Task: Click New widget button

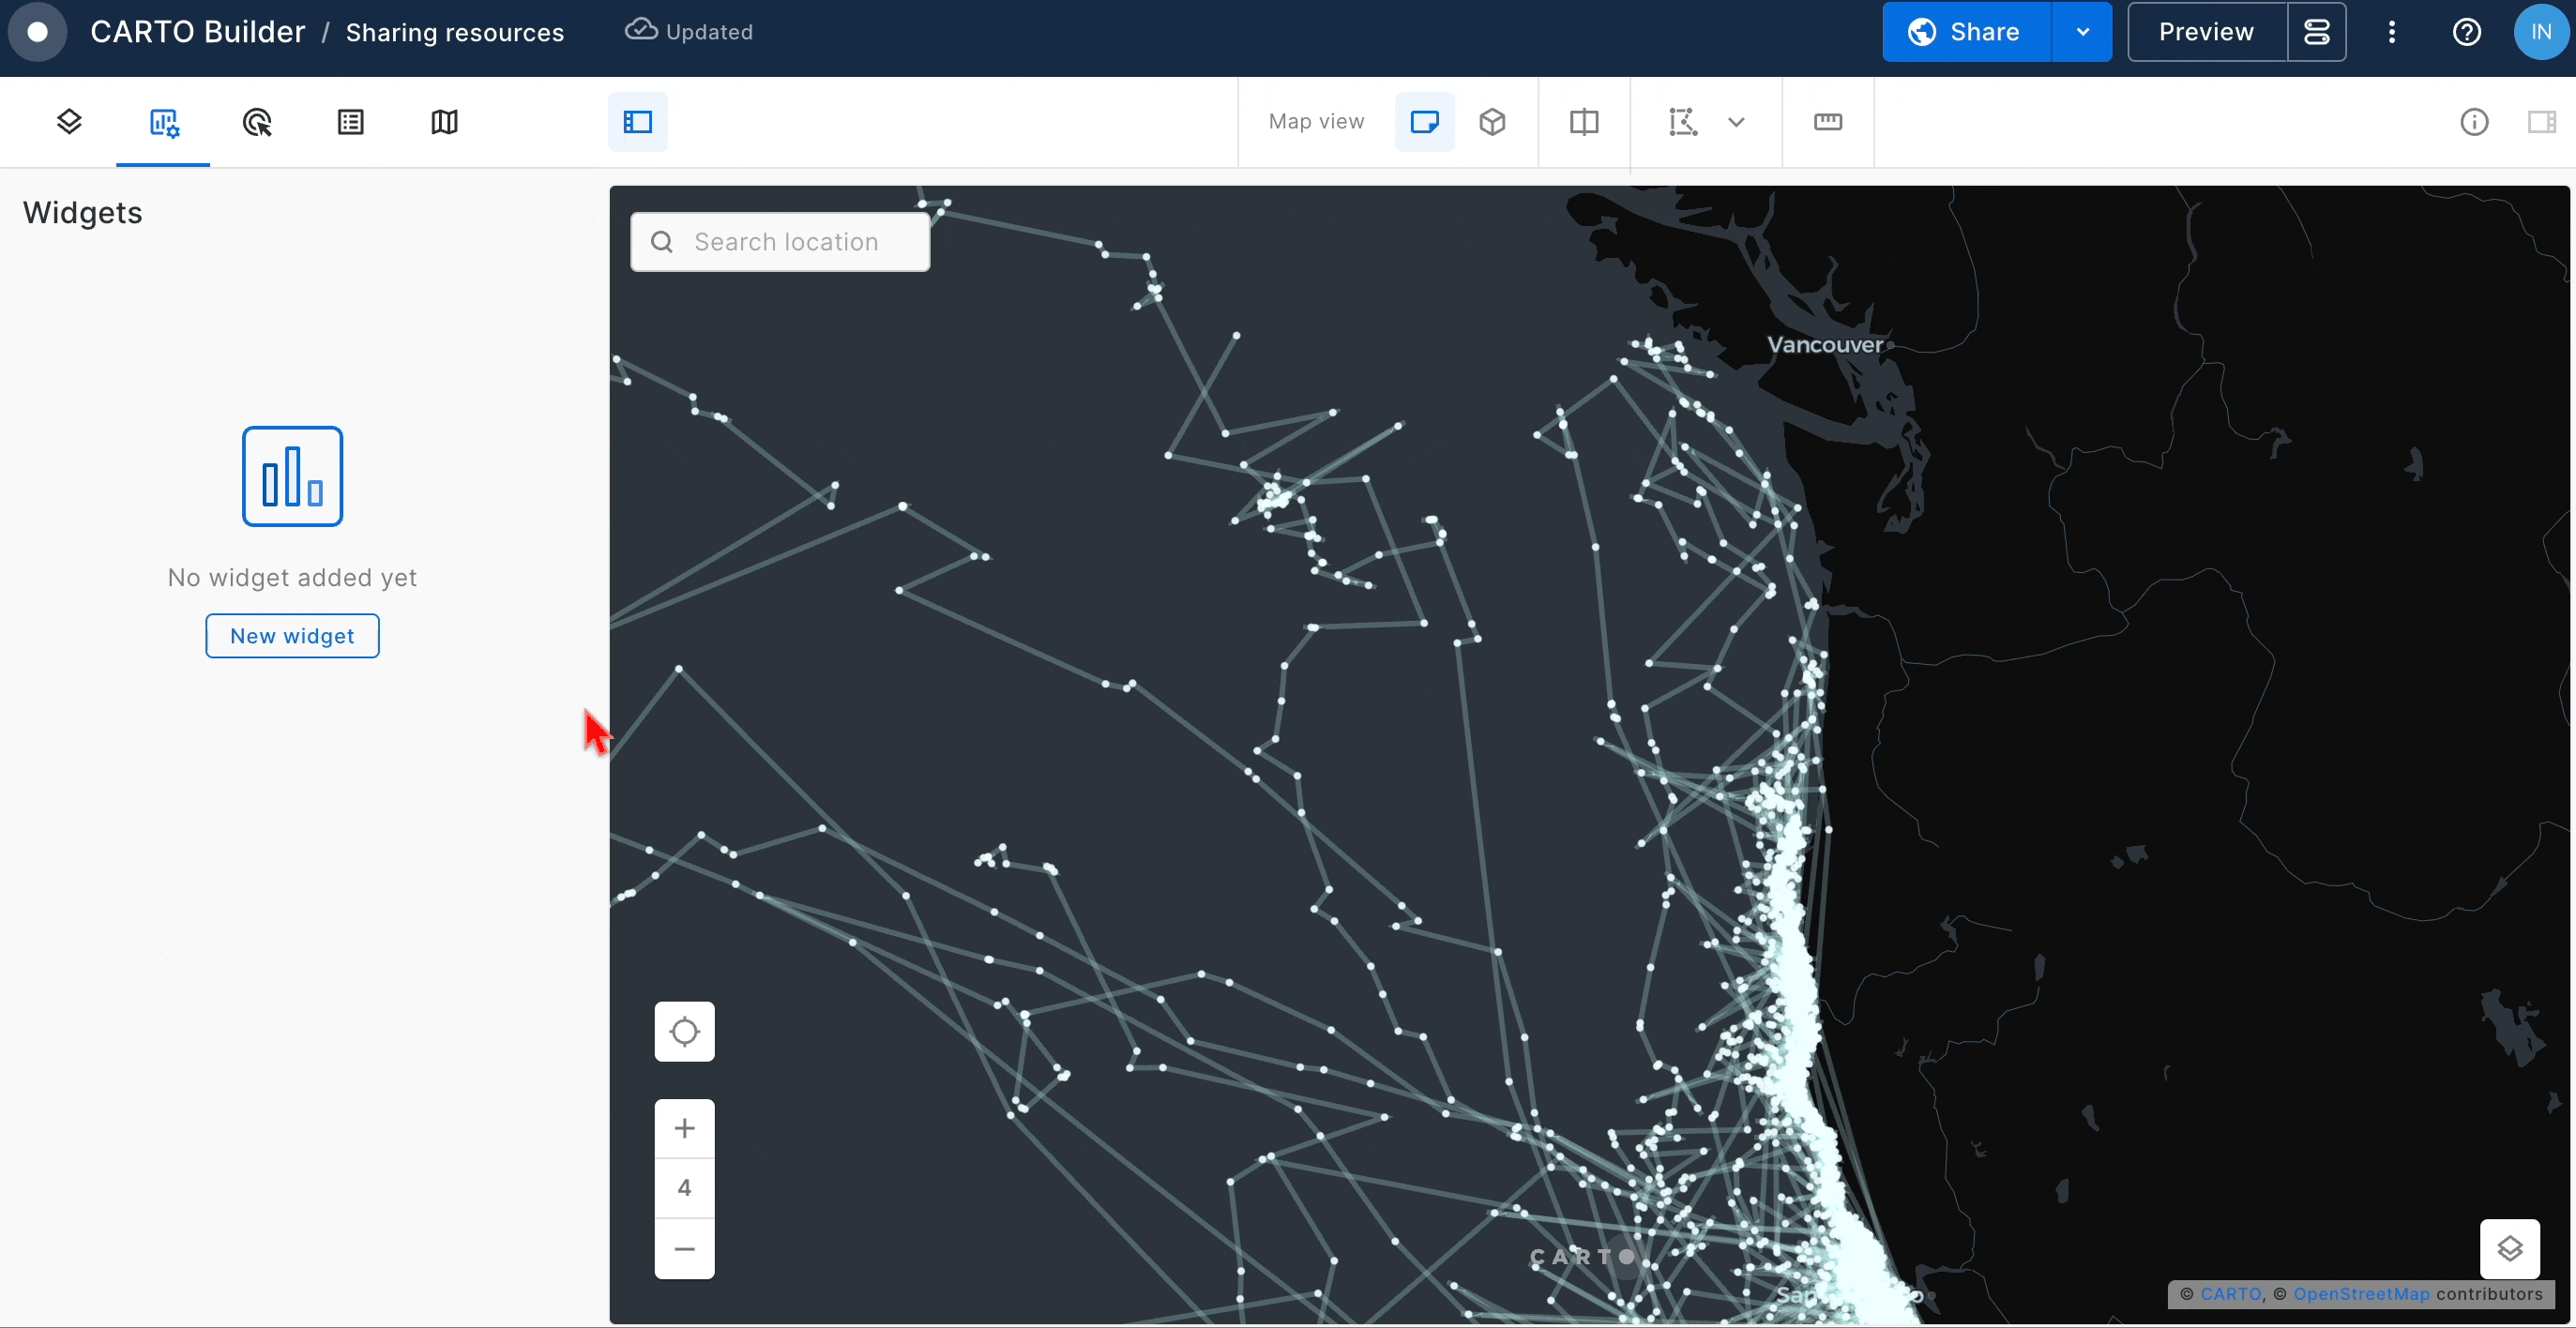Action: [292, 636]
